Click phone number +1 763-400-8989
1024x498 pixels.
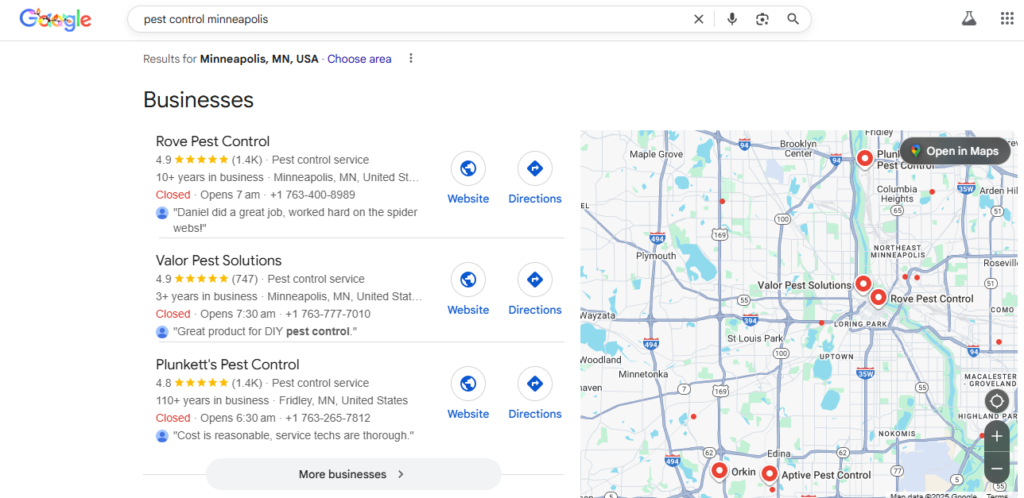click(312, 195)
